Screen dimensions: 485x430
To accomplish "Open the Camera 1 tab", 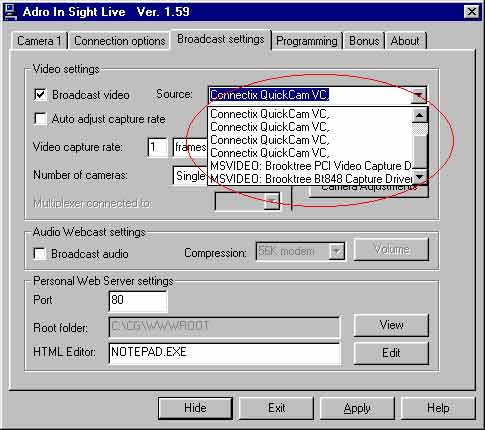I will [39, 41].
